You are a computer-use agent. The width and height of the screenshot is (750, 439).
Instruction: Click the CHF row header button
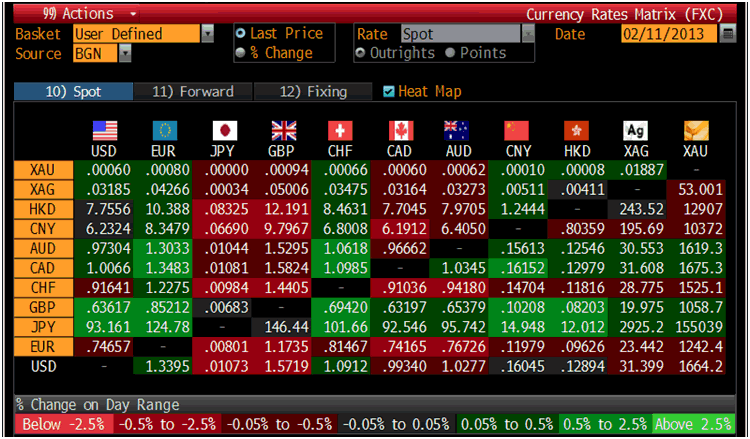point(43,287)
